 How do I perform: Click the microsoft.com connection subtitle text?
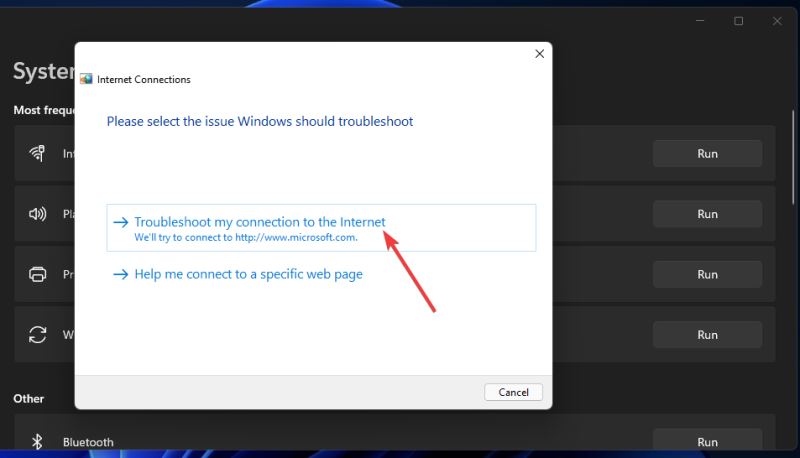click(246, 238)
